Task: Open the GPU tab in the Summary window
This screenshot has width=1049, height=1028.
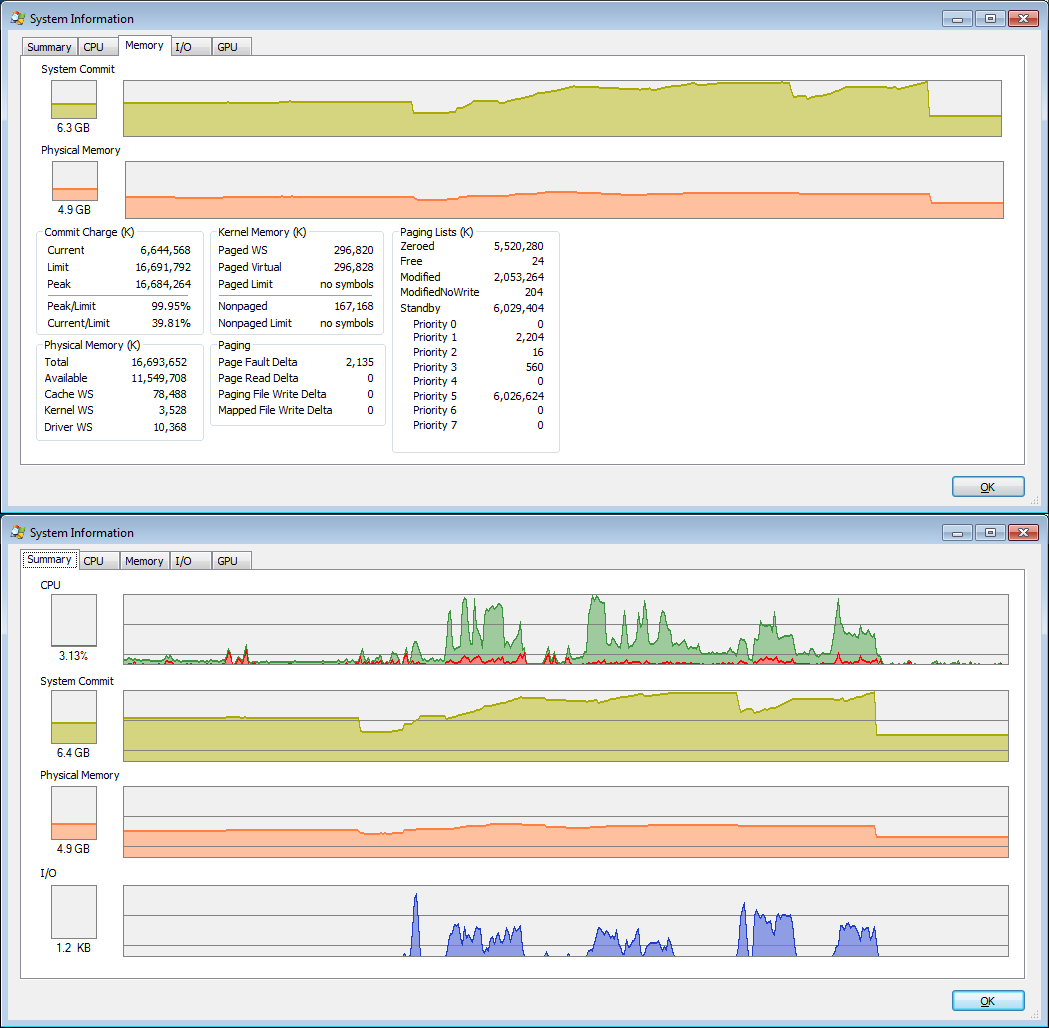Action: pyautogui.click(x=227, y=561)
